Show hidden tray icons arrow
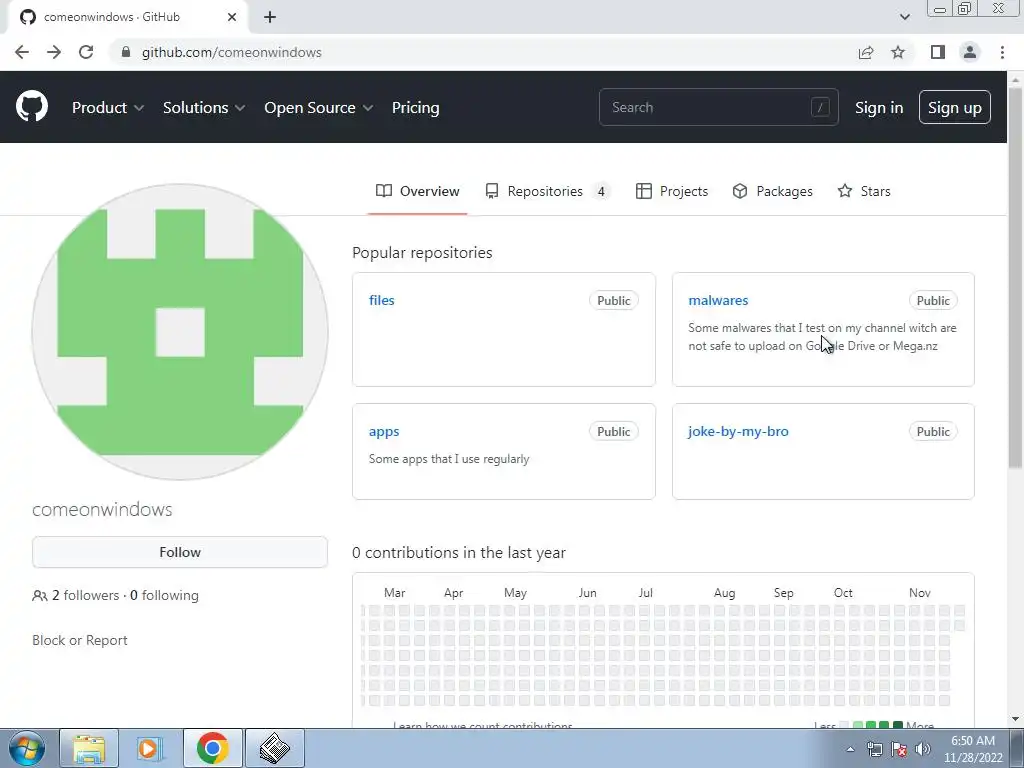 [x=850, y=749]
